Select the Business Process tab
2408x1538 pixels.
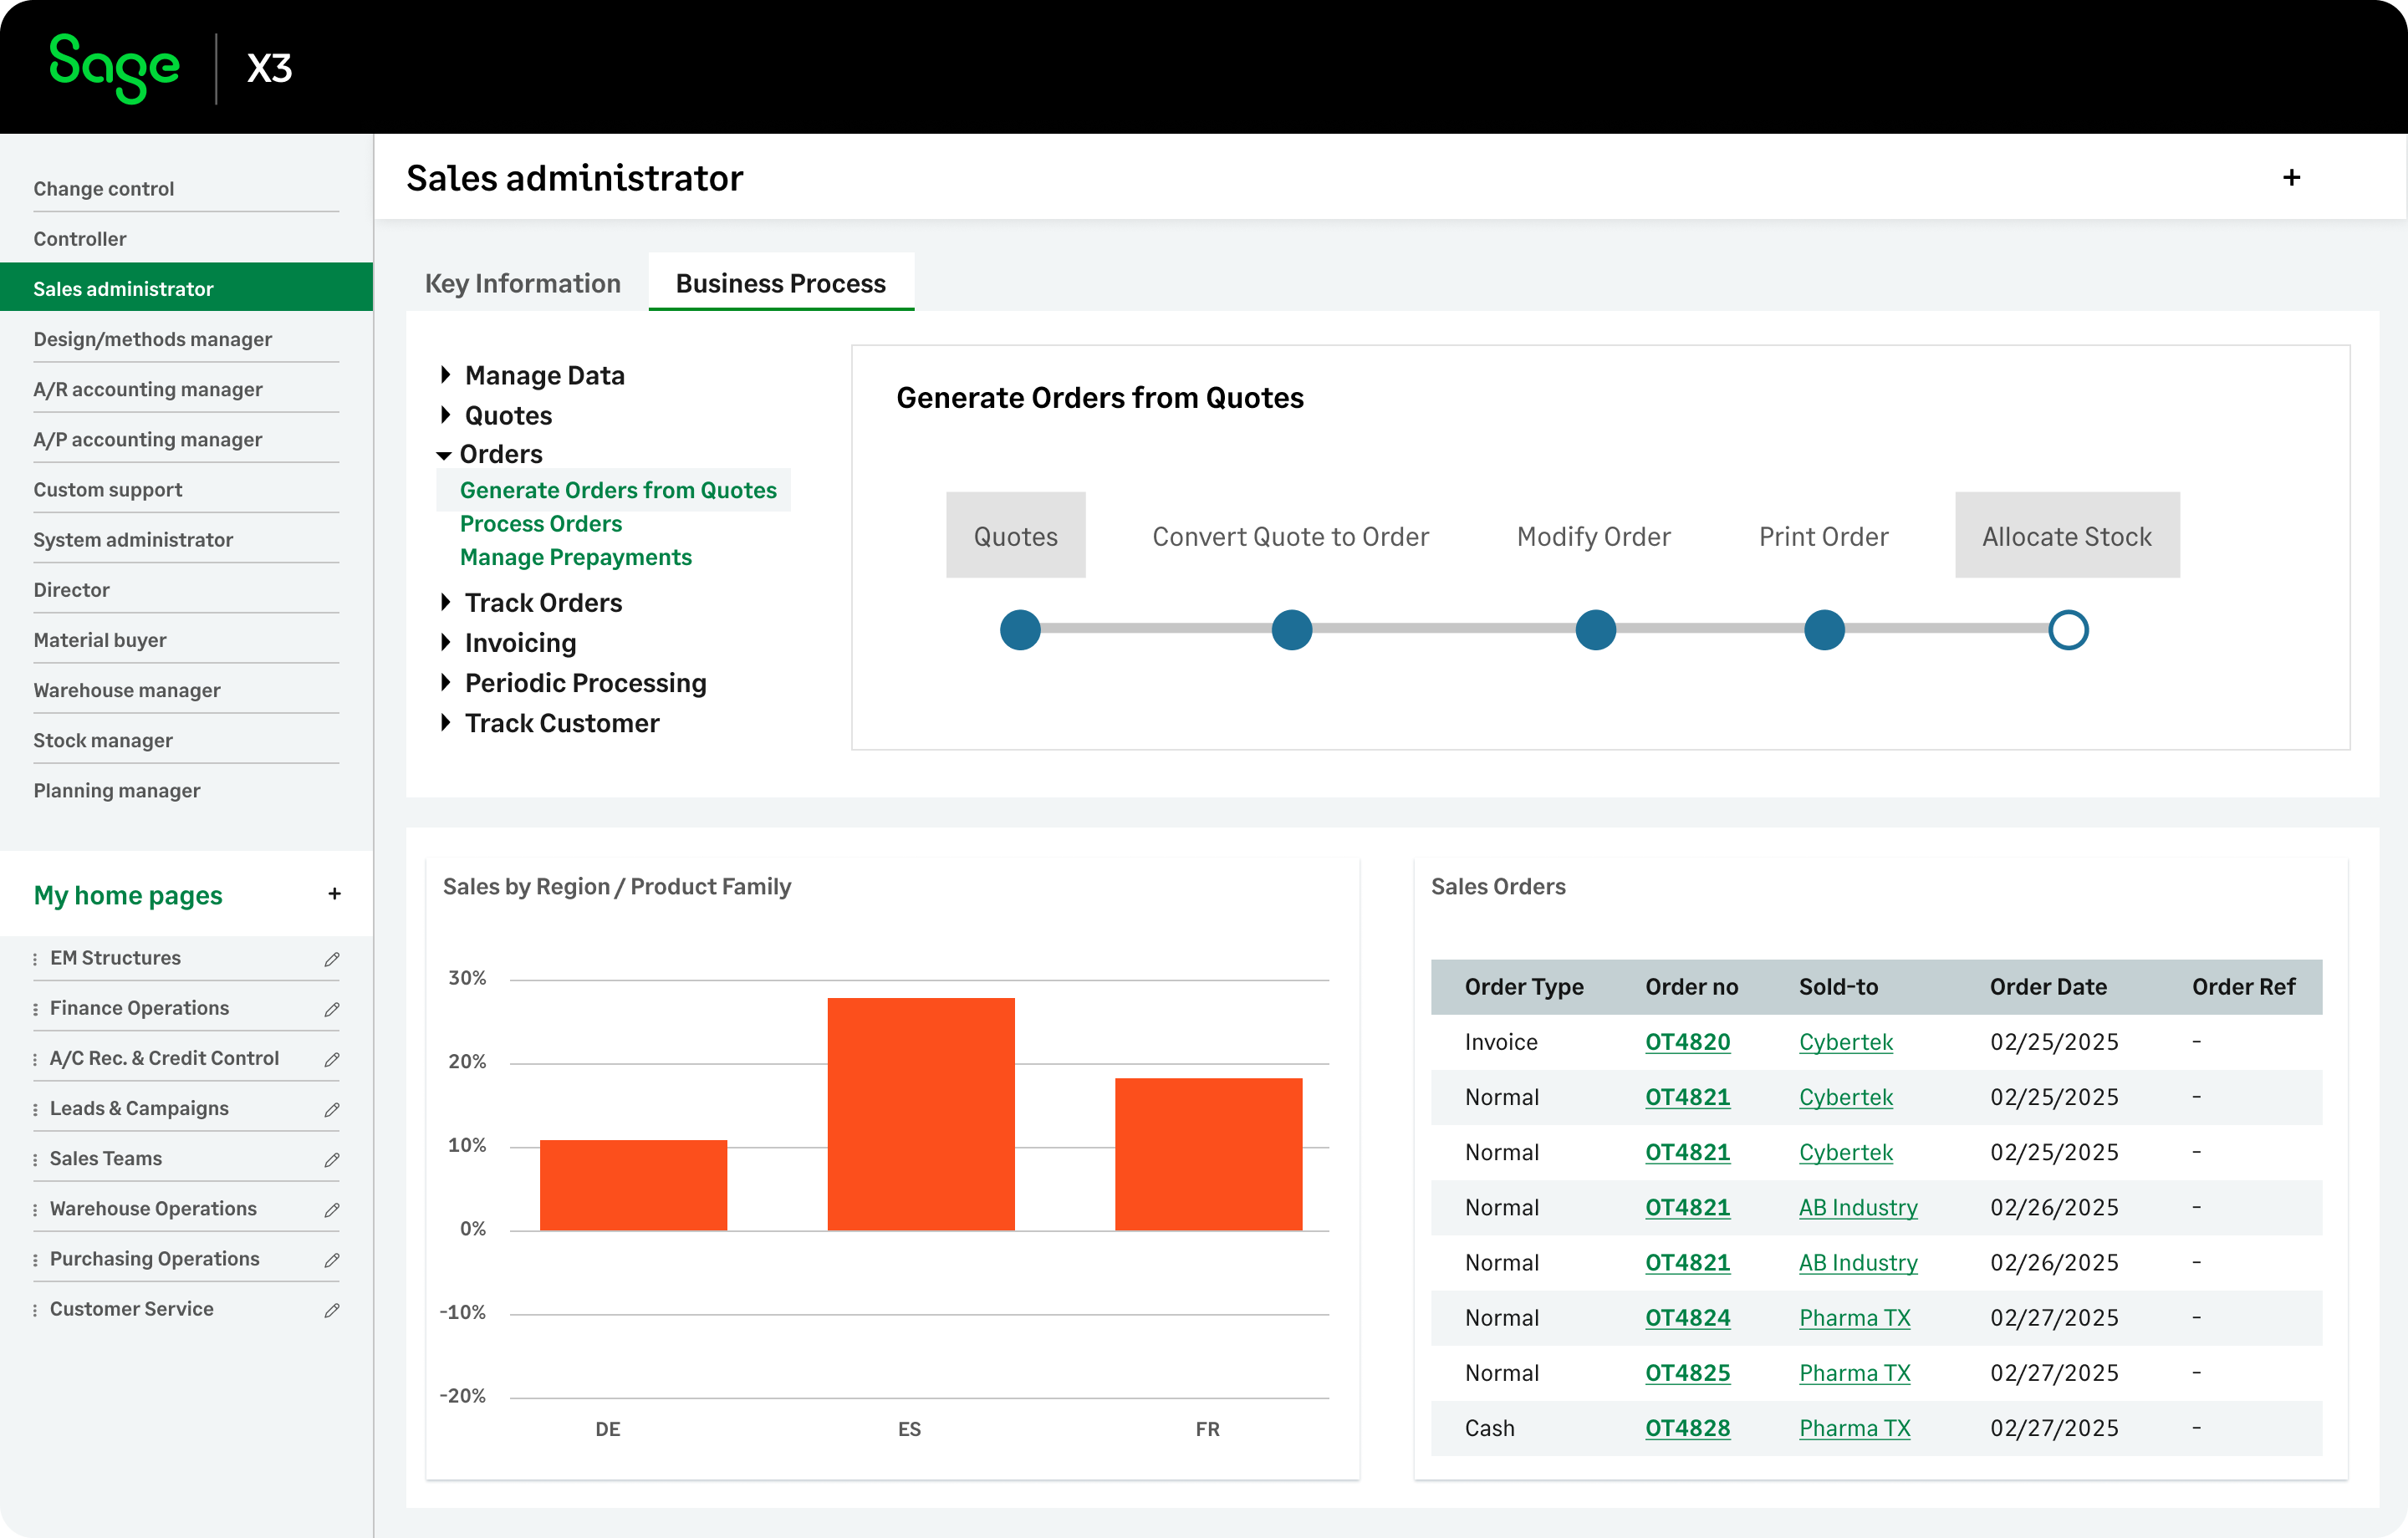point(781,283)
